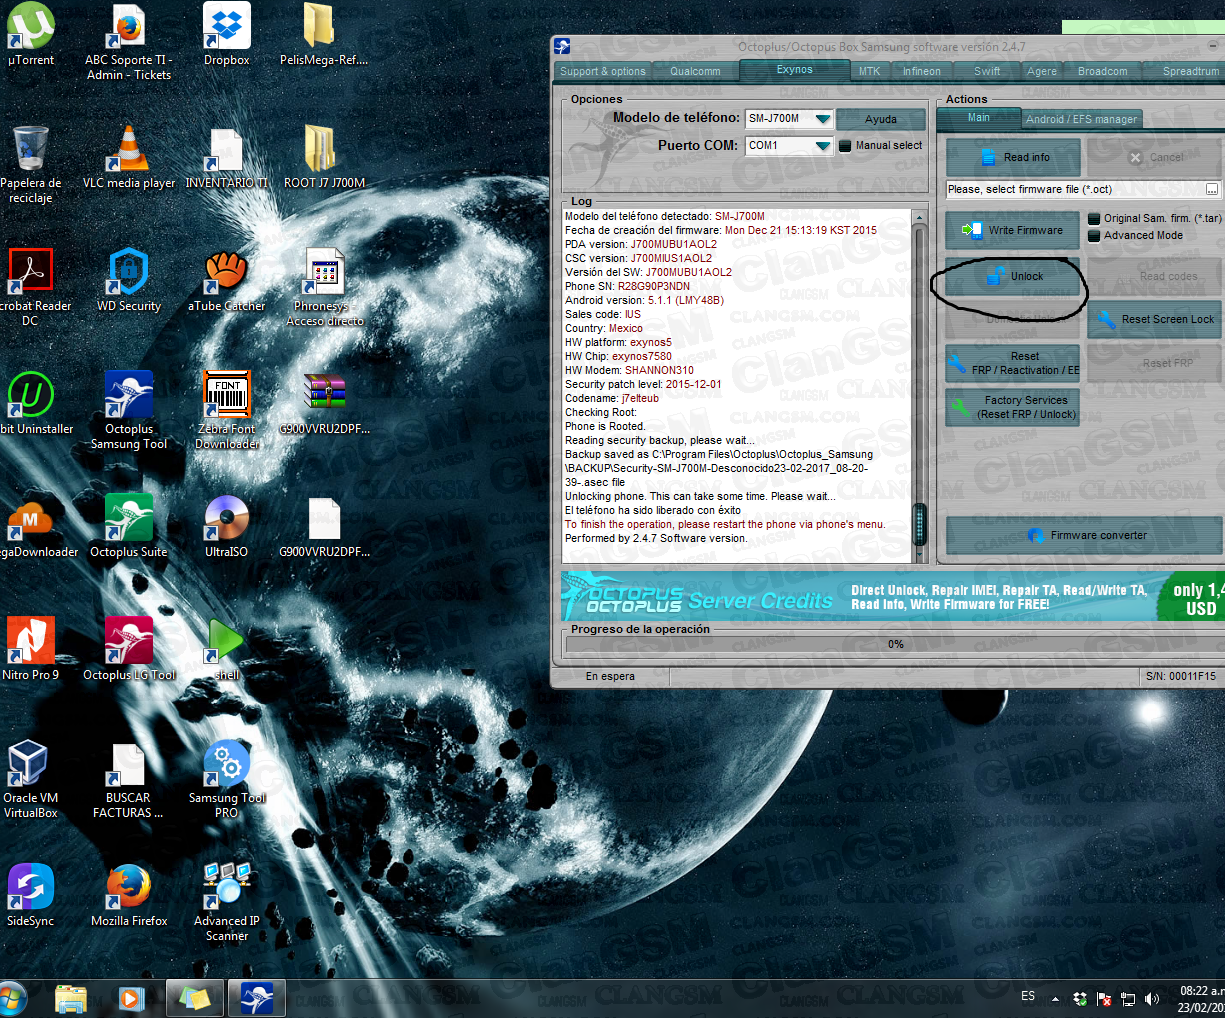Toggle the Manual select checkbox
Screen dimensions: 1225x1018
click(x=845, y=146)
